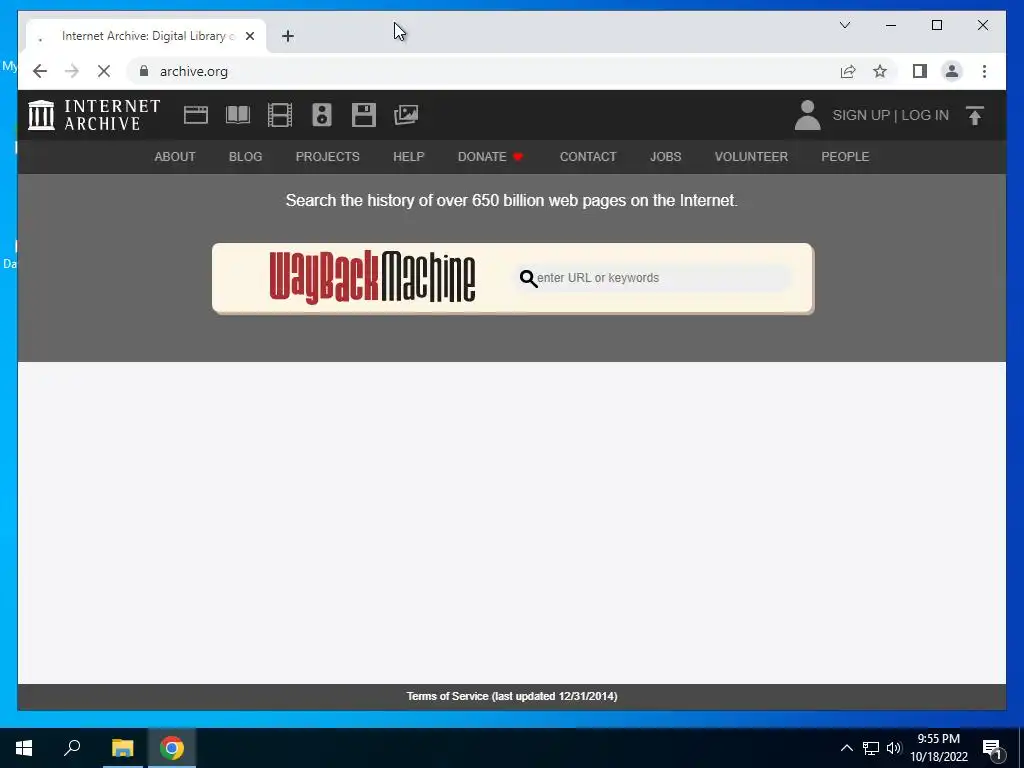
Task: Click the Chrome taskbar icon
Action: point(172,748)
